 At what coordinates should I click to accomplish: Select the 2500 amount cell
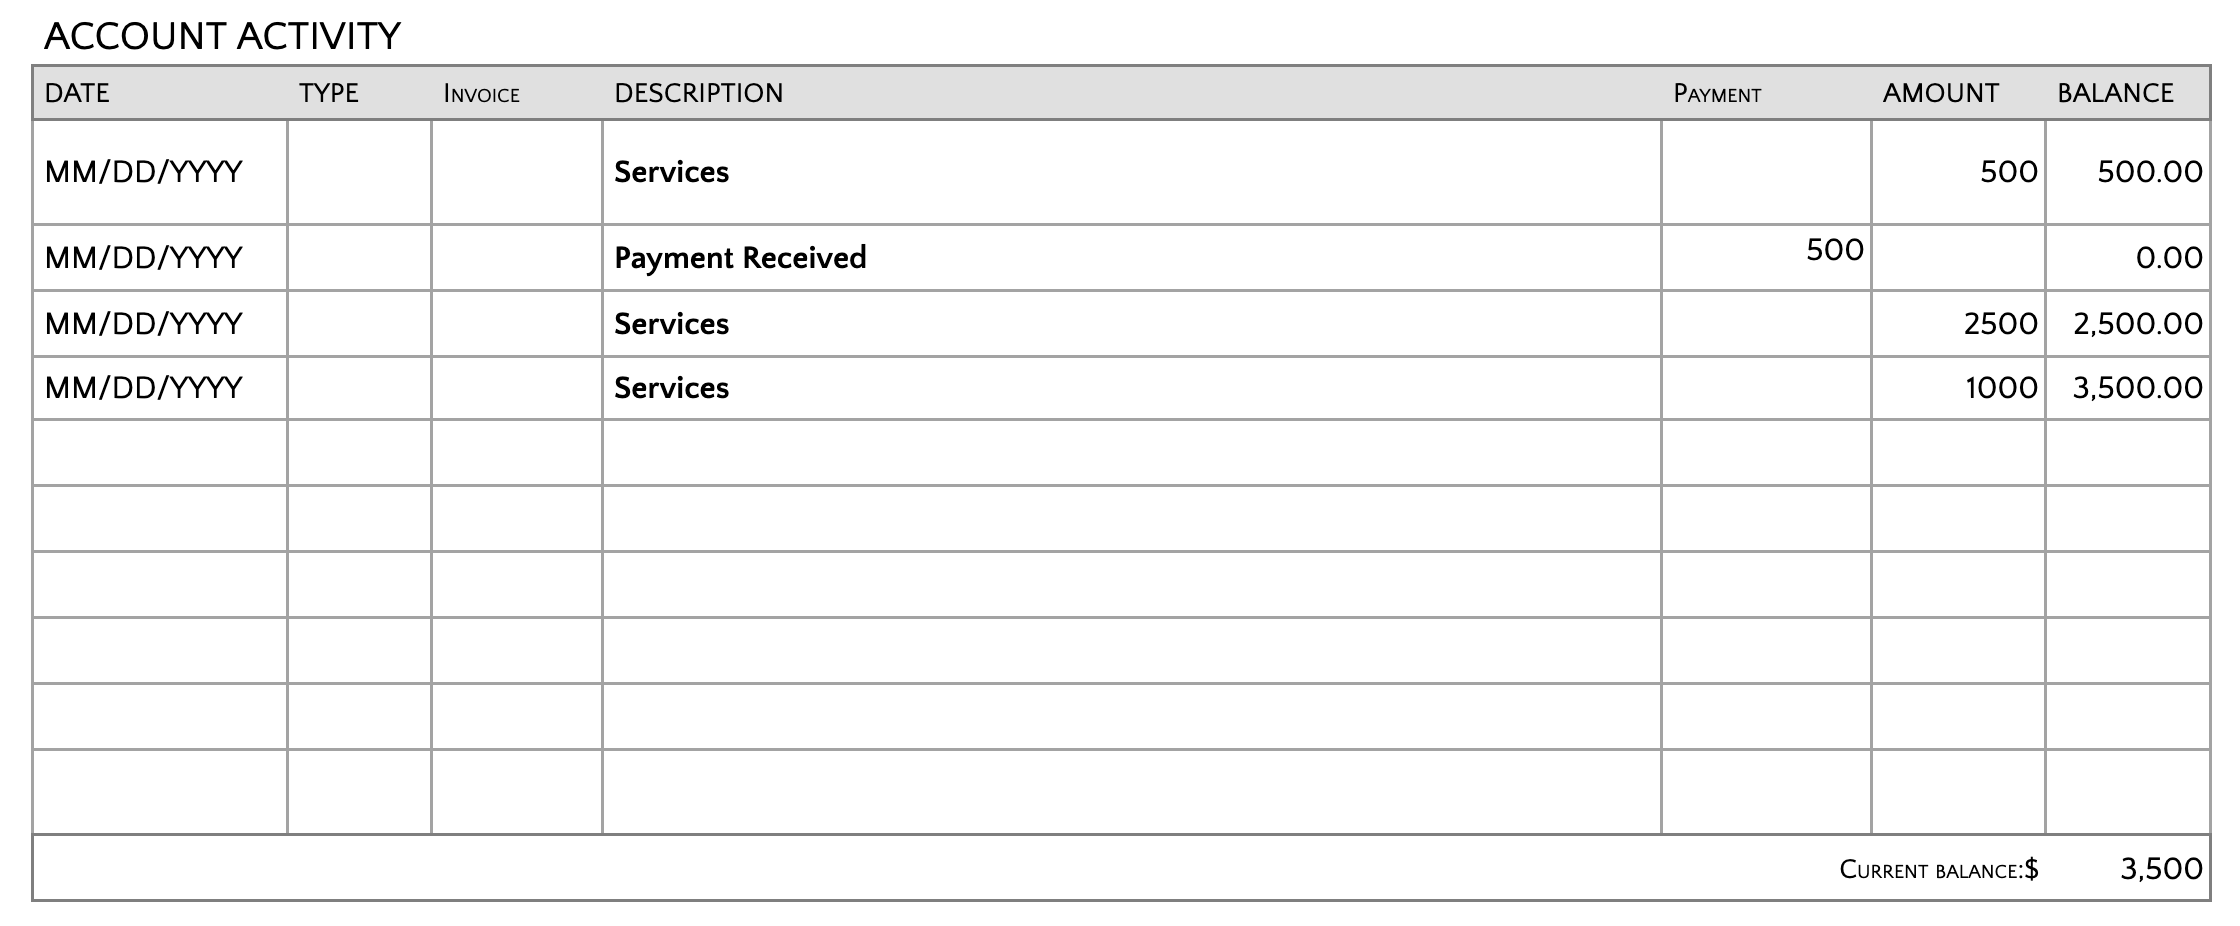coord(2000,324)
